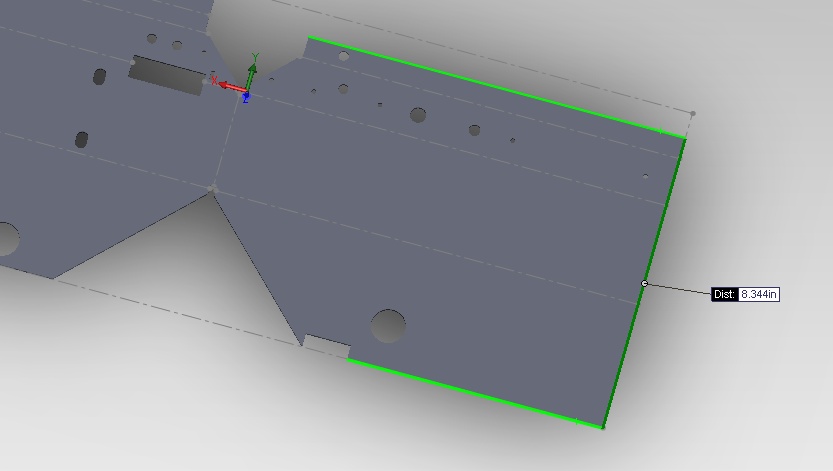Select the highlighted top green edge
This screenshot has height=471, width=833.
pyautogui.click(x=497, y=88)
